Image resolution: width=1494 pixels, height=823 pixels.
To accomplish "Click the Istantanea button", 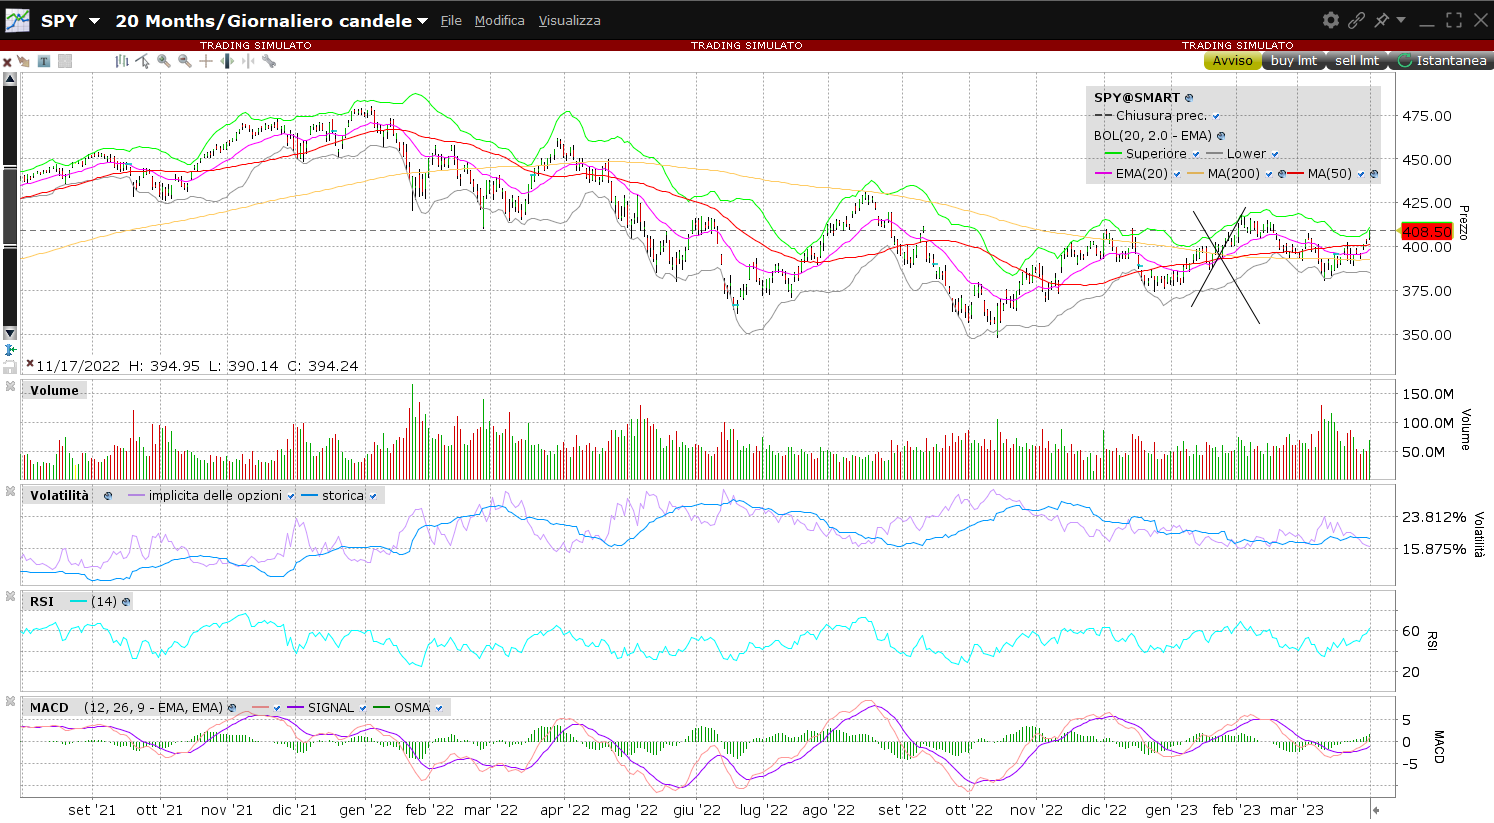I will click(x=1441, y=61).
